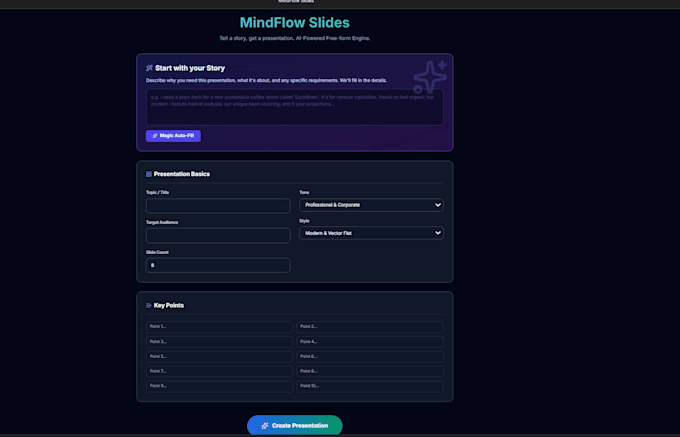Image resolution: width=680 pixels, height=437 pixels.
Task: Click the Slide Count field
Action: (x=218, y=265)
